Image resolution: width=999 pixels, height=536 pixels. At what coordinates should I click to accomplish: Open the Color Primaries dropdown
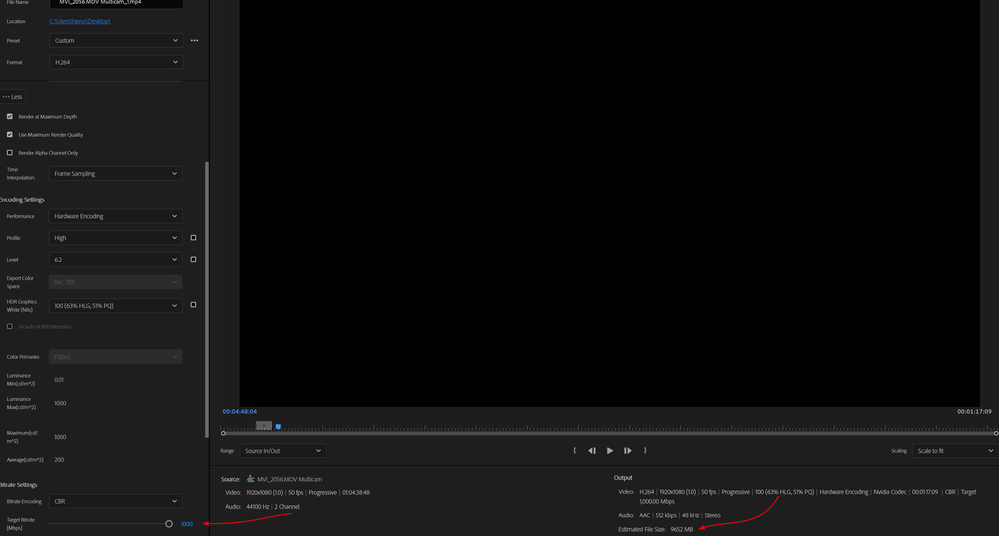pos(115,357)
